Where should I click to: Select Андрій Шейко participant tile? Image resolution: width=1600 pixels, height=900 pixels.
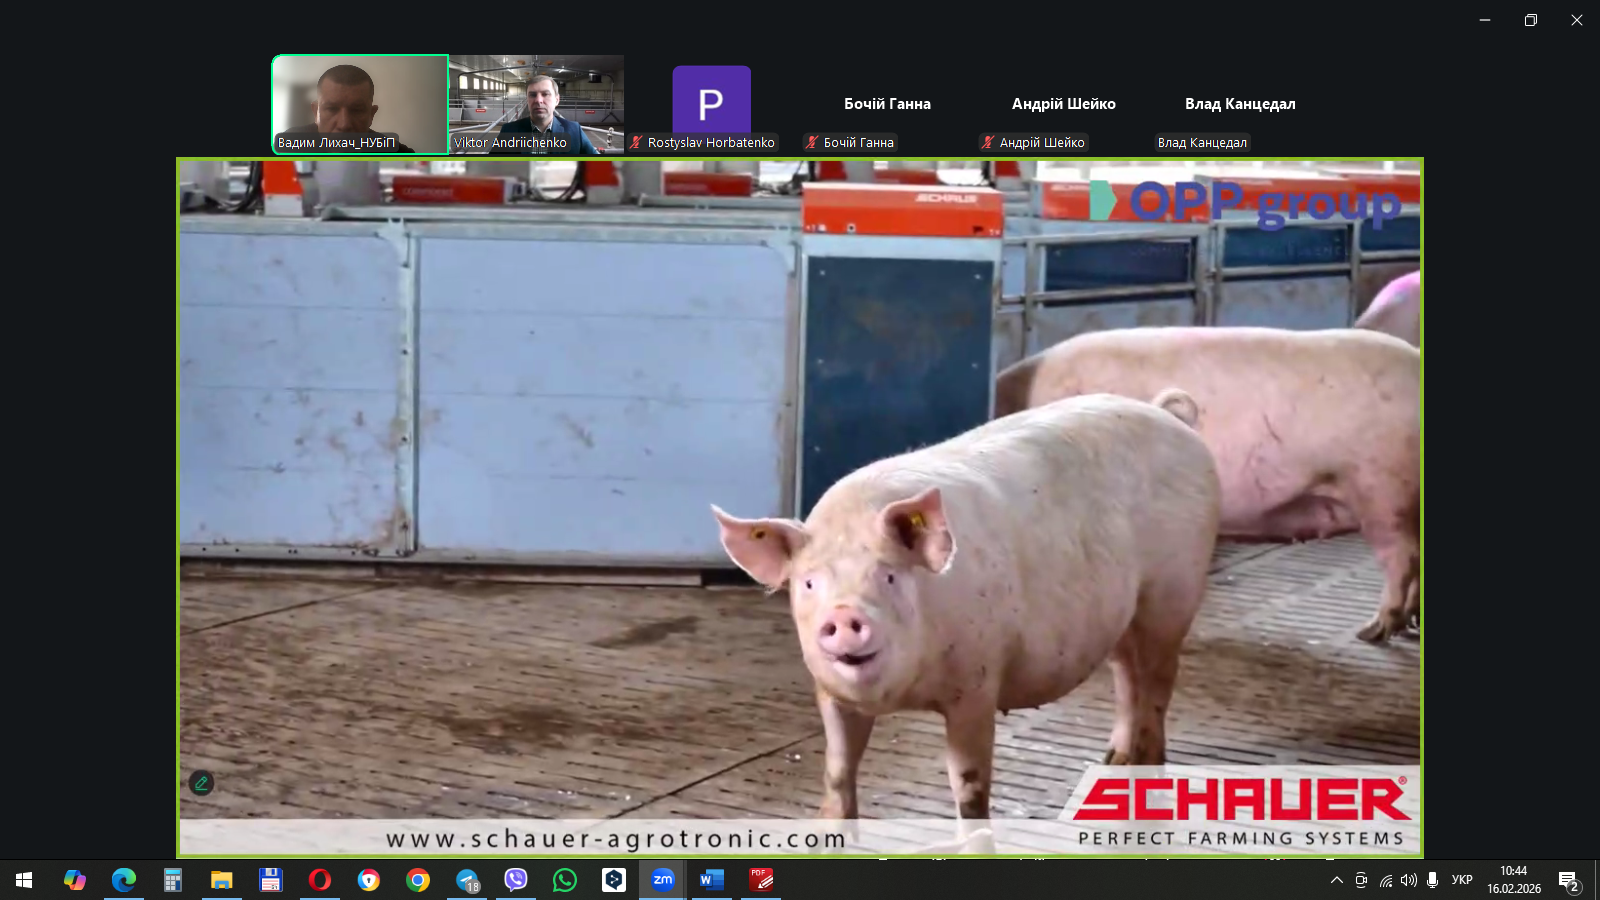[x=1063, y=104]
